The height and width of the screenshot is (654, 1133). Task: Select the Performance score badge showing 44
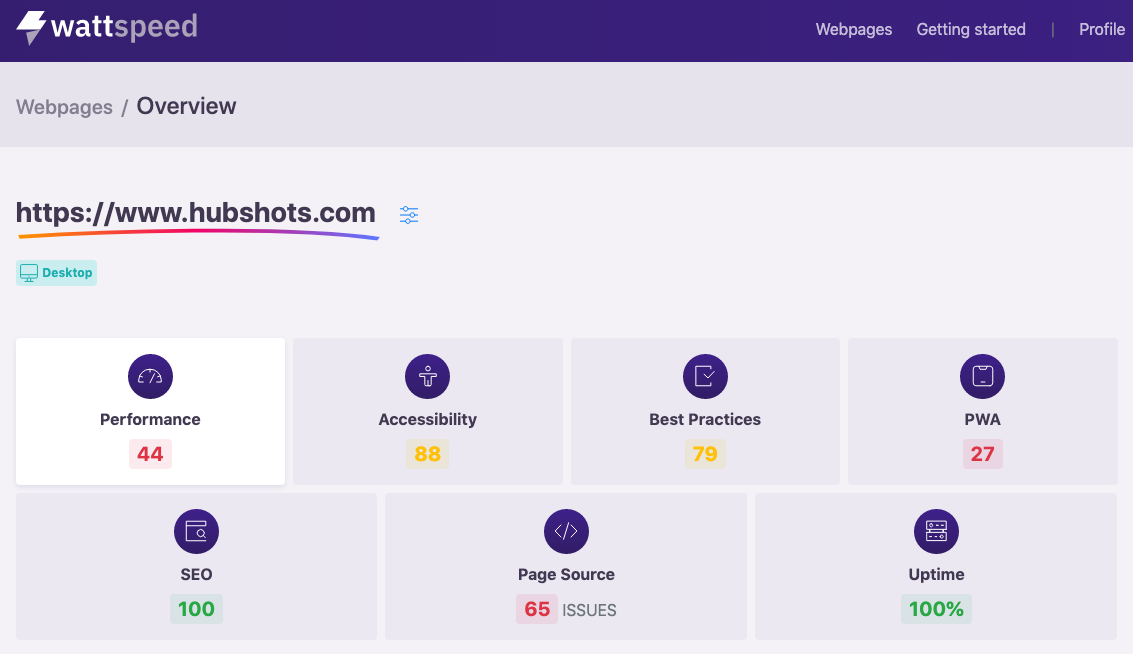[x=150, y=453]
